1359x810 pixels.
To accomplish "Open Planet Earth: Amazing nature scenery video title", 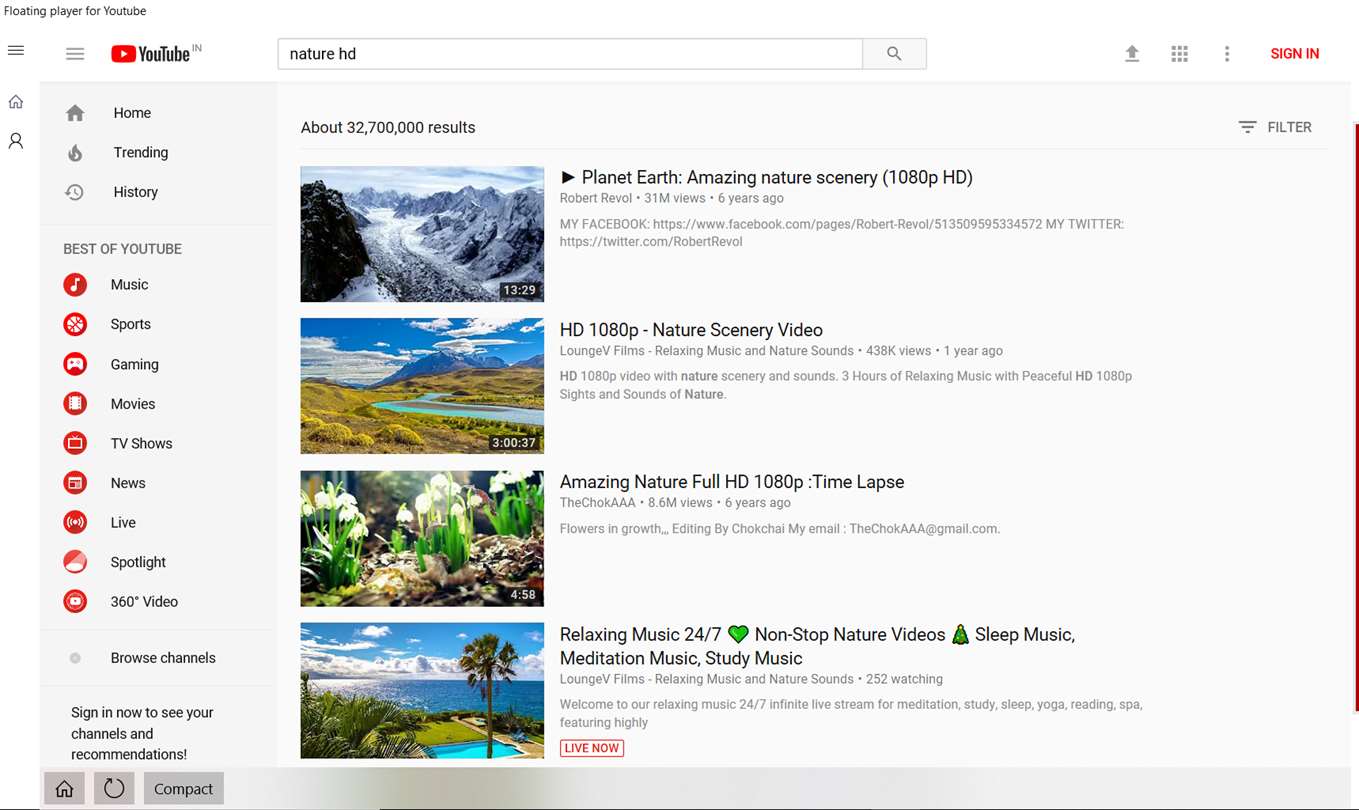I will (x=766, y=177).
